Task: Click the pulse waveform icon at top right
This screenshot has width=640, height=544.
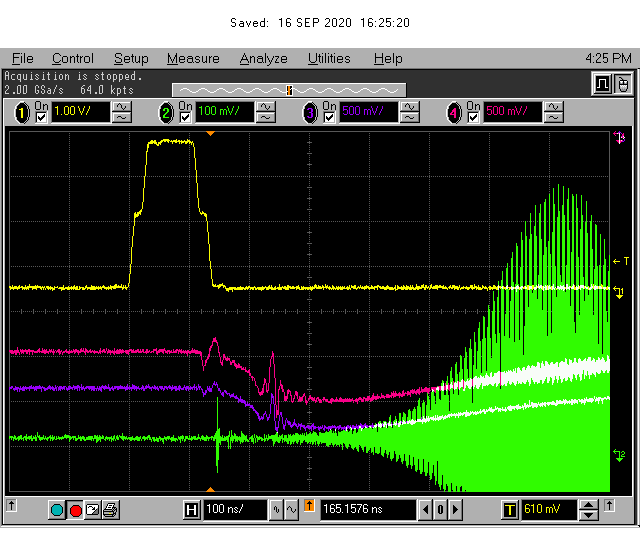Action: [602, 84]
